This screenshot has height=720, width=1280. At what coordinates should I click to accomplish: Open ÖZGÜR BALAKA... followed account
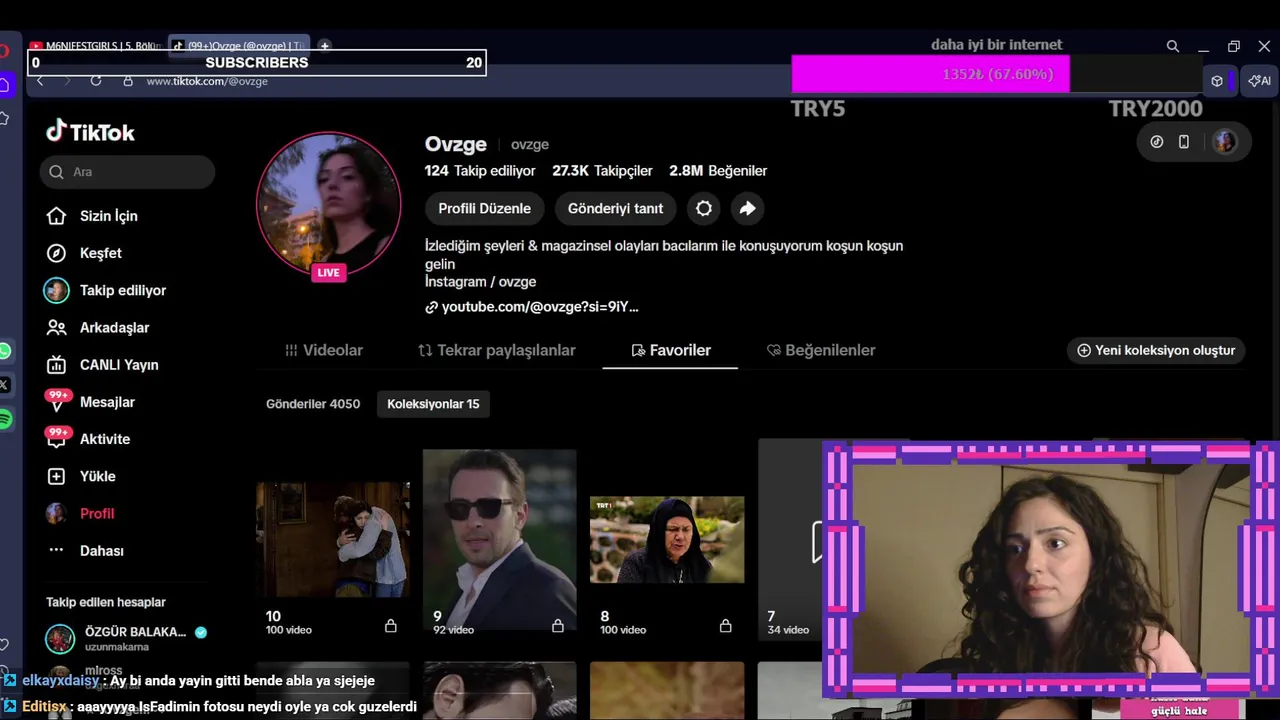[x=128, y=638]
